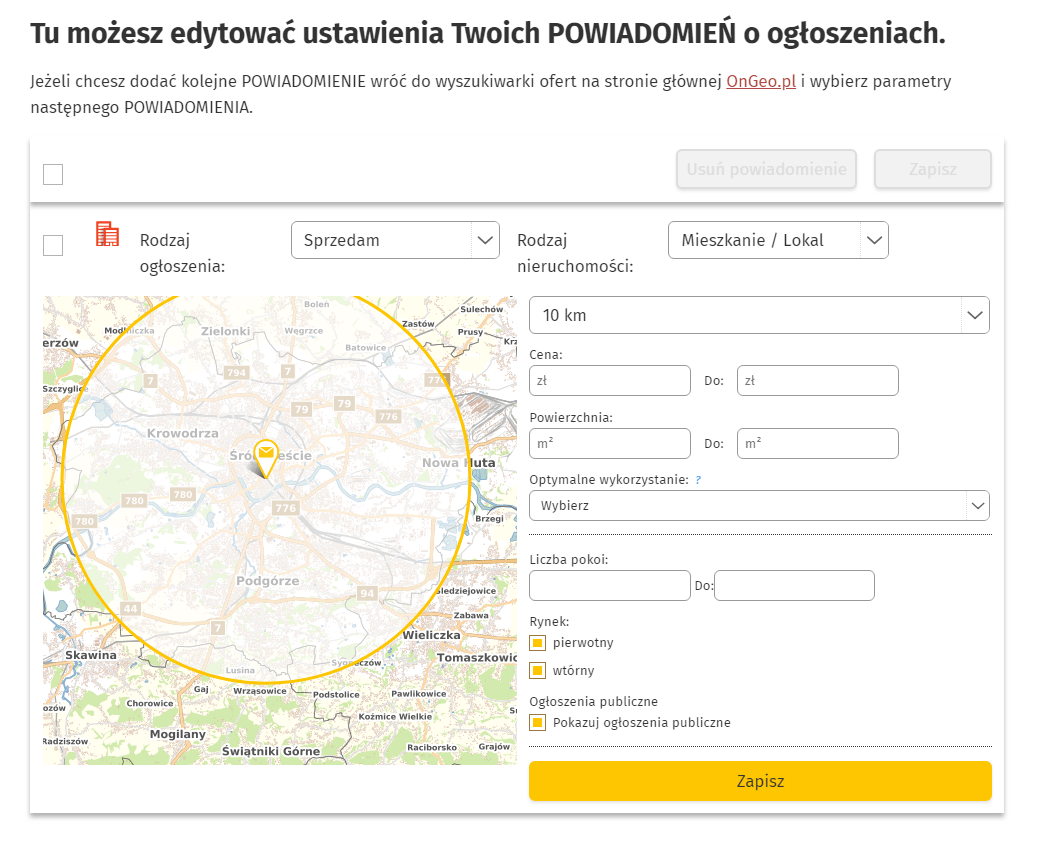
Task: Click the orange building icon
Action: 107,234
